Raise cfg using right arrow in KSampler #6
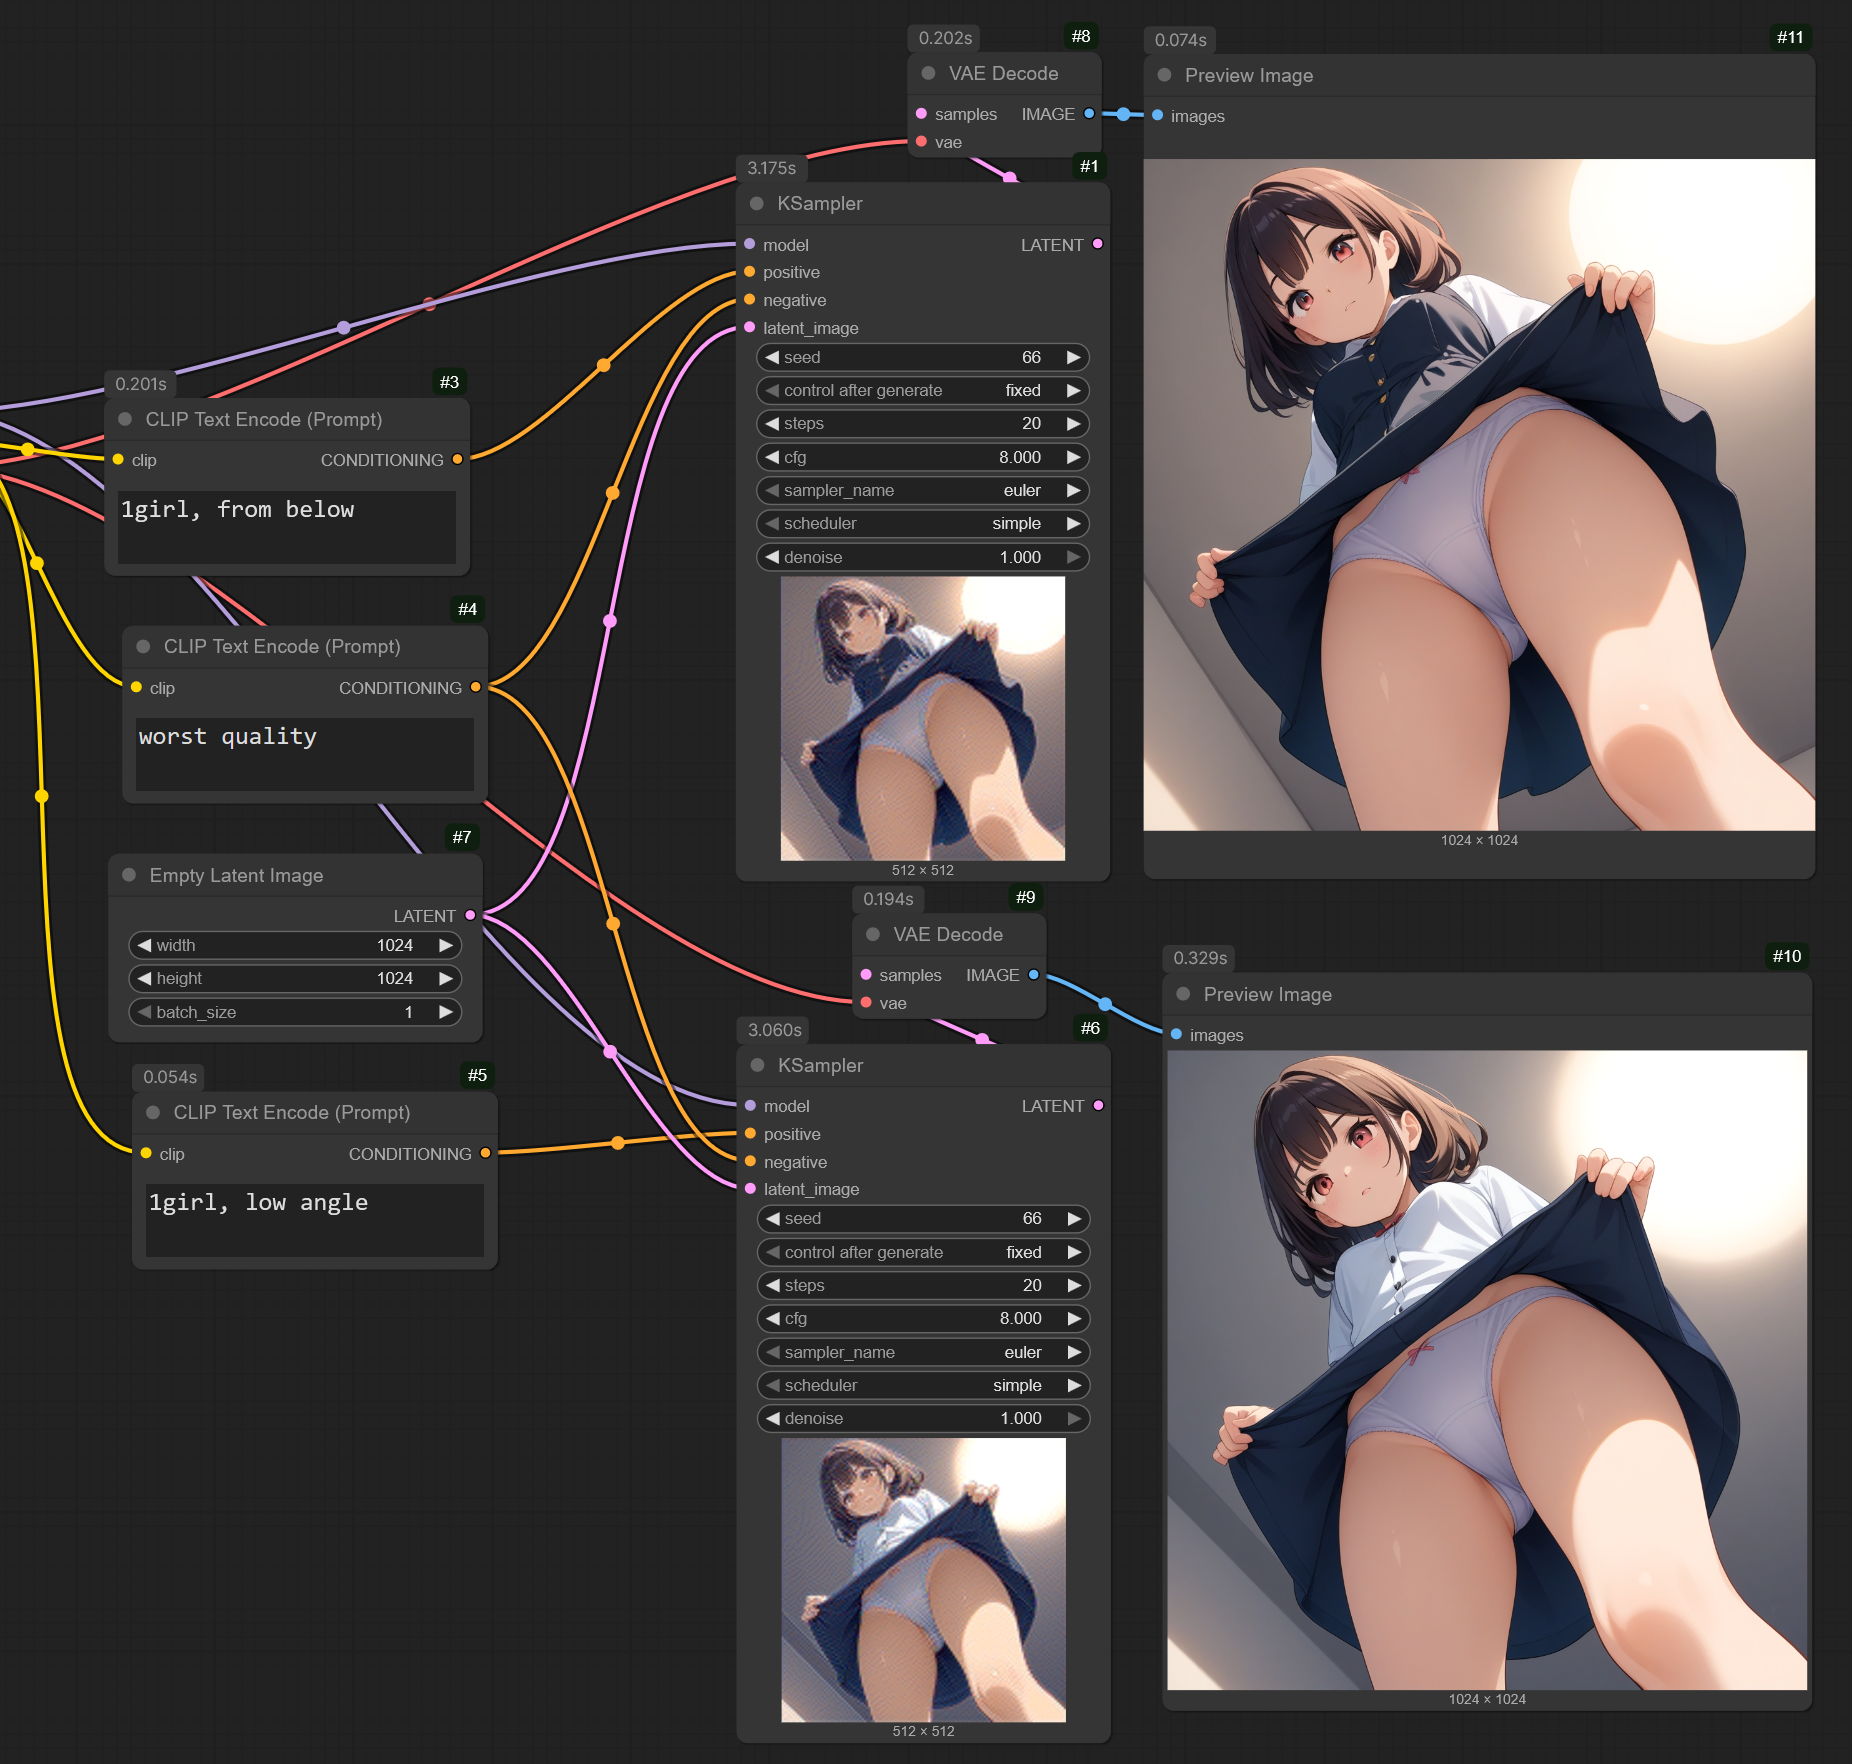The height and width of the screenshot is (1764, 1852). [1075, 1318]
